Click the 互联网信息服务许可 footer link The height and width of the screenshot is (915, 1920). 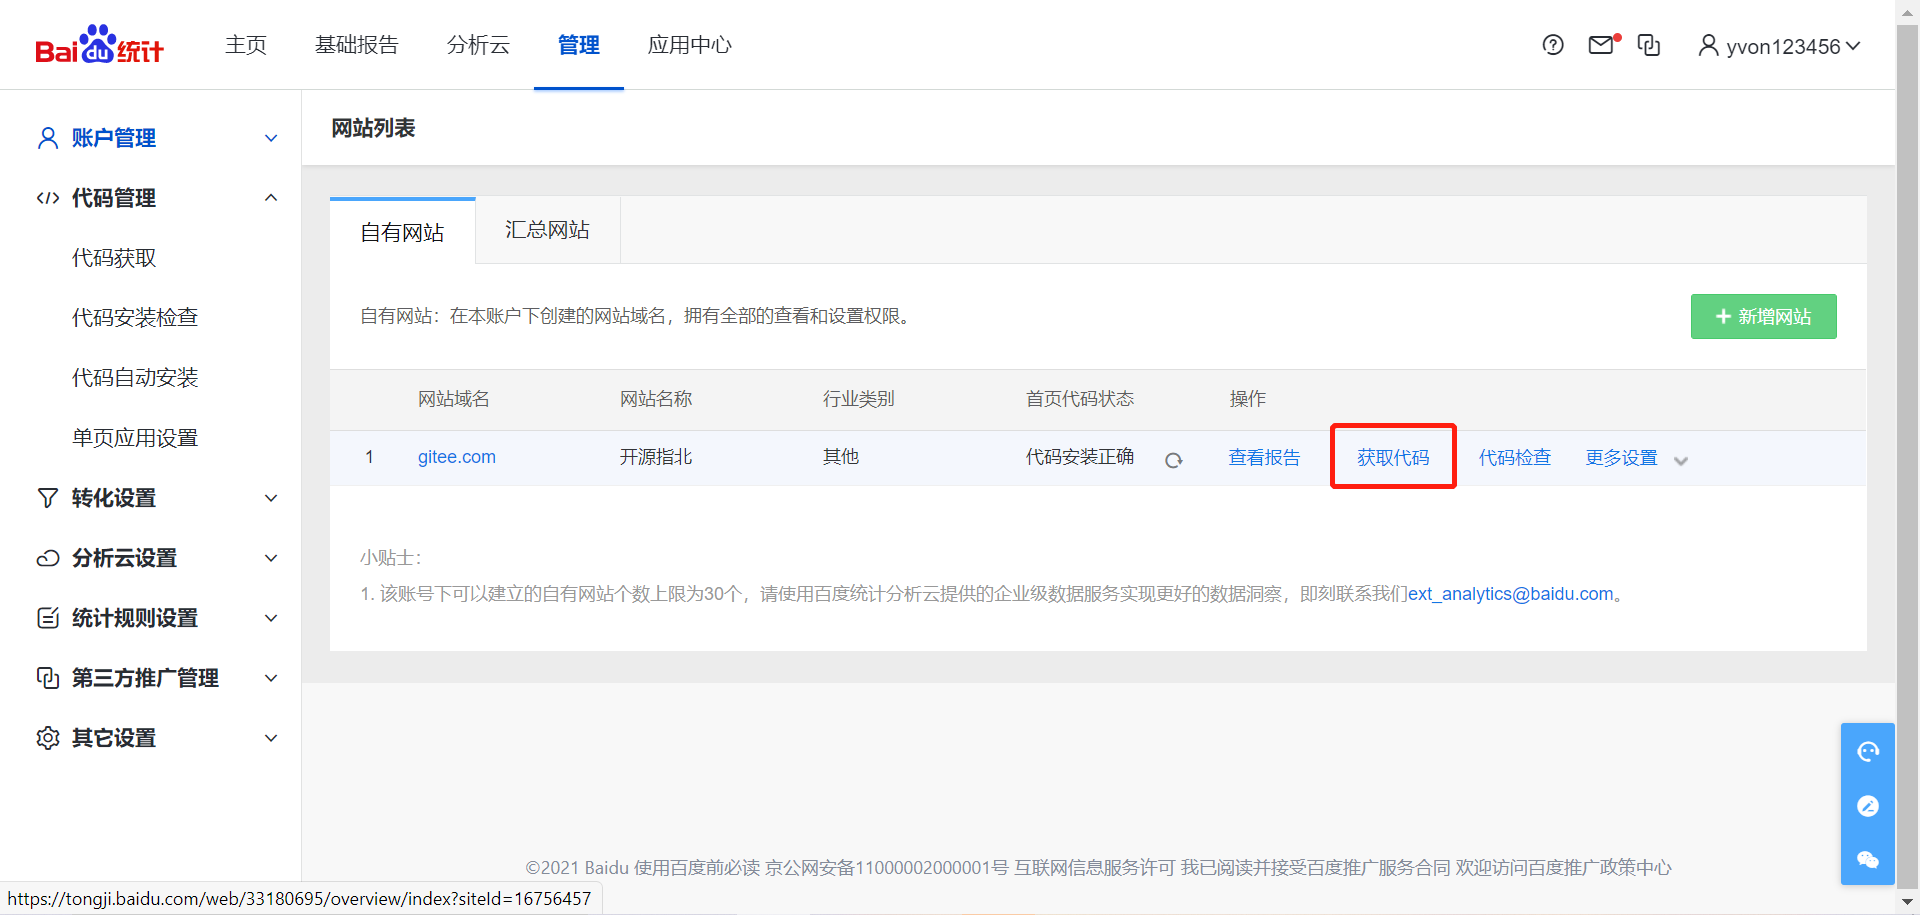[1095, 868]
